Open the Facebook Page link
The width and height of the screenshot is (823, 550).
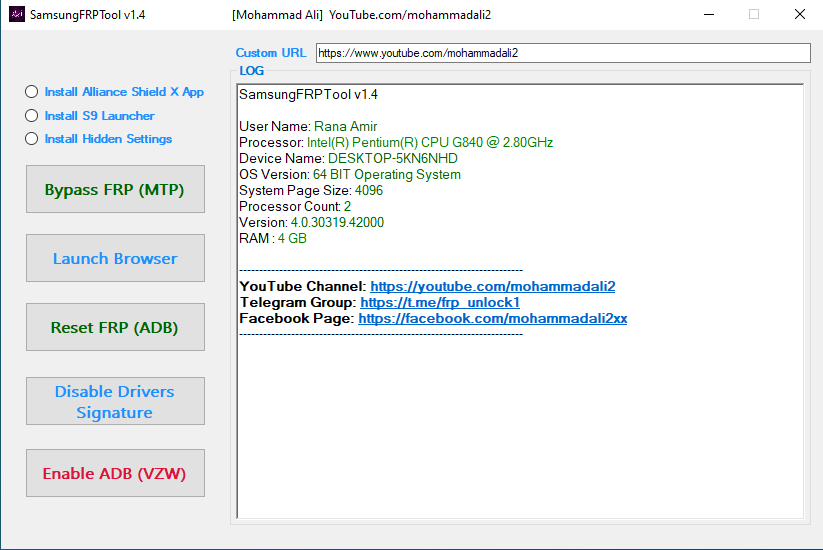pyautogui.click(x=492, y=319)
